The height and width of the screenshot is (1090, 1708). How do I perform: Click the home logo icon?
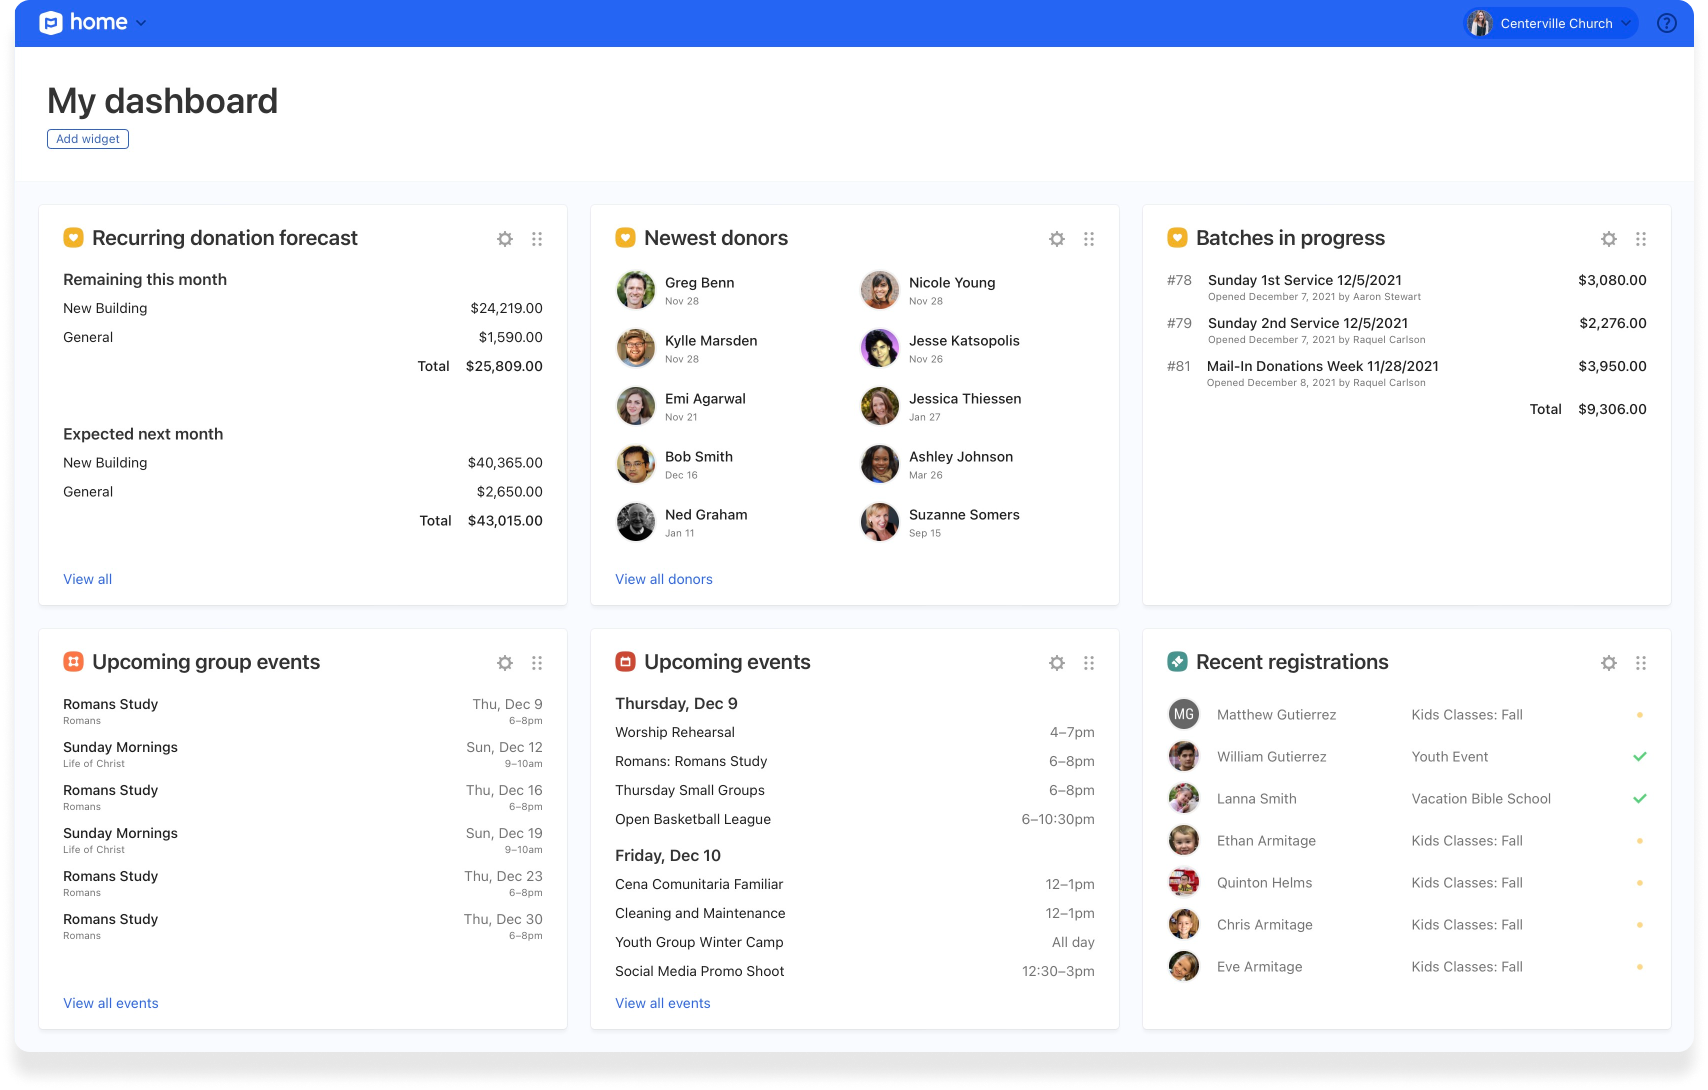[x=51, y=23]
